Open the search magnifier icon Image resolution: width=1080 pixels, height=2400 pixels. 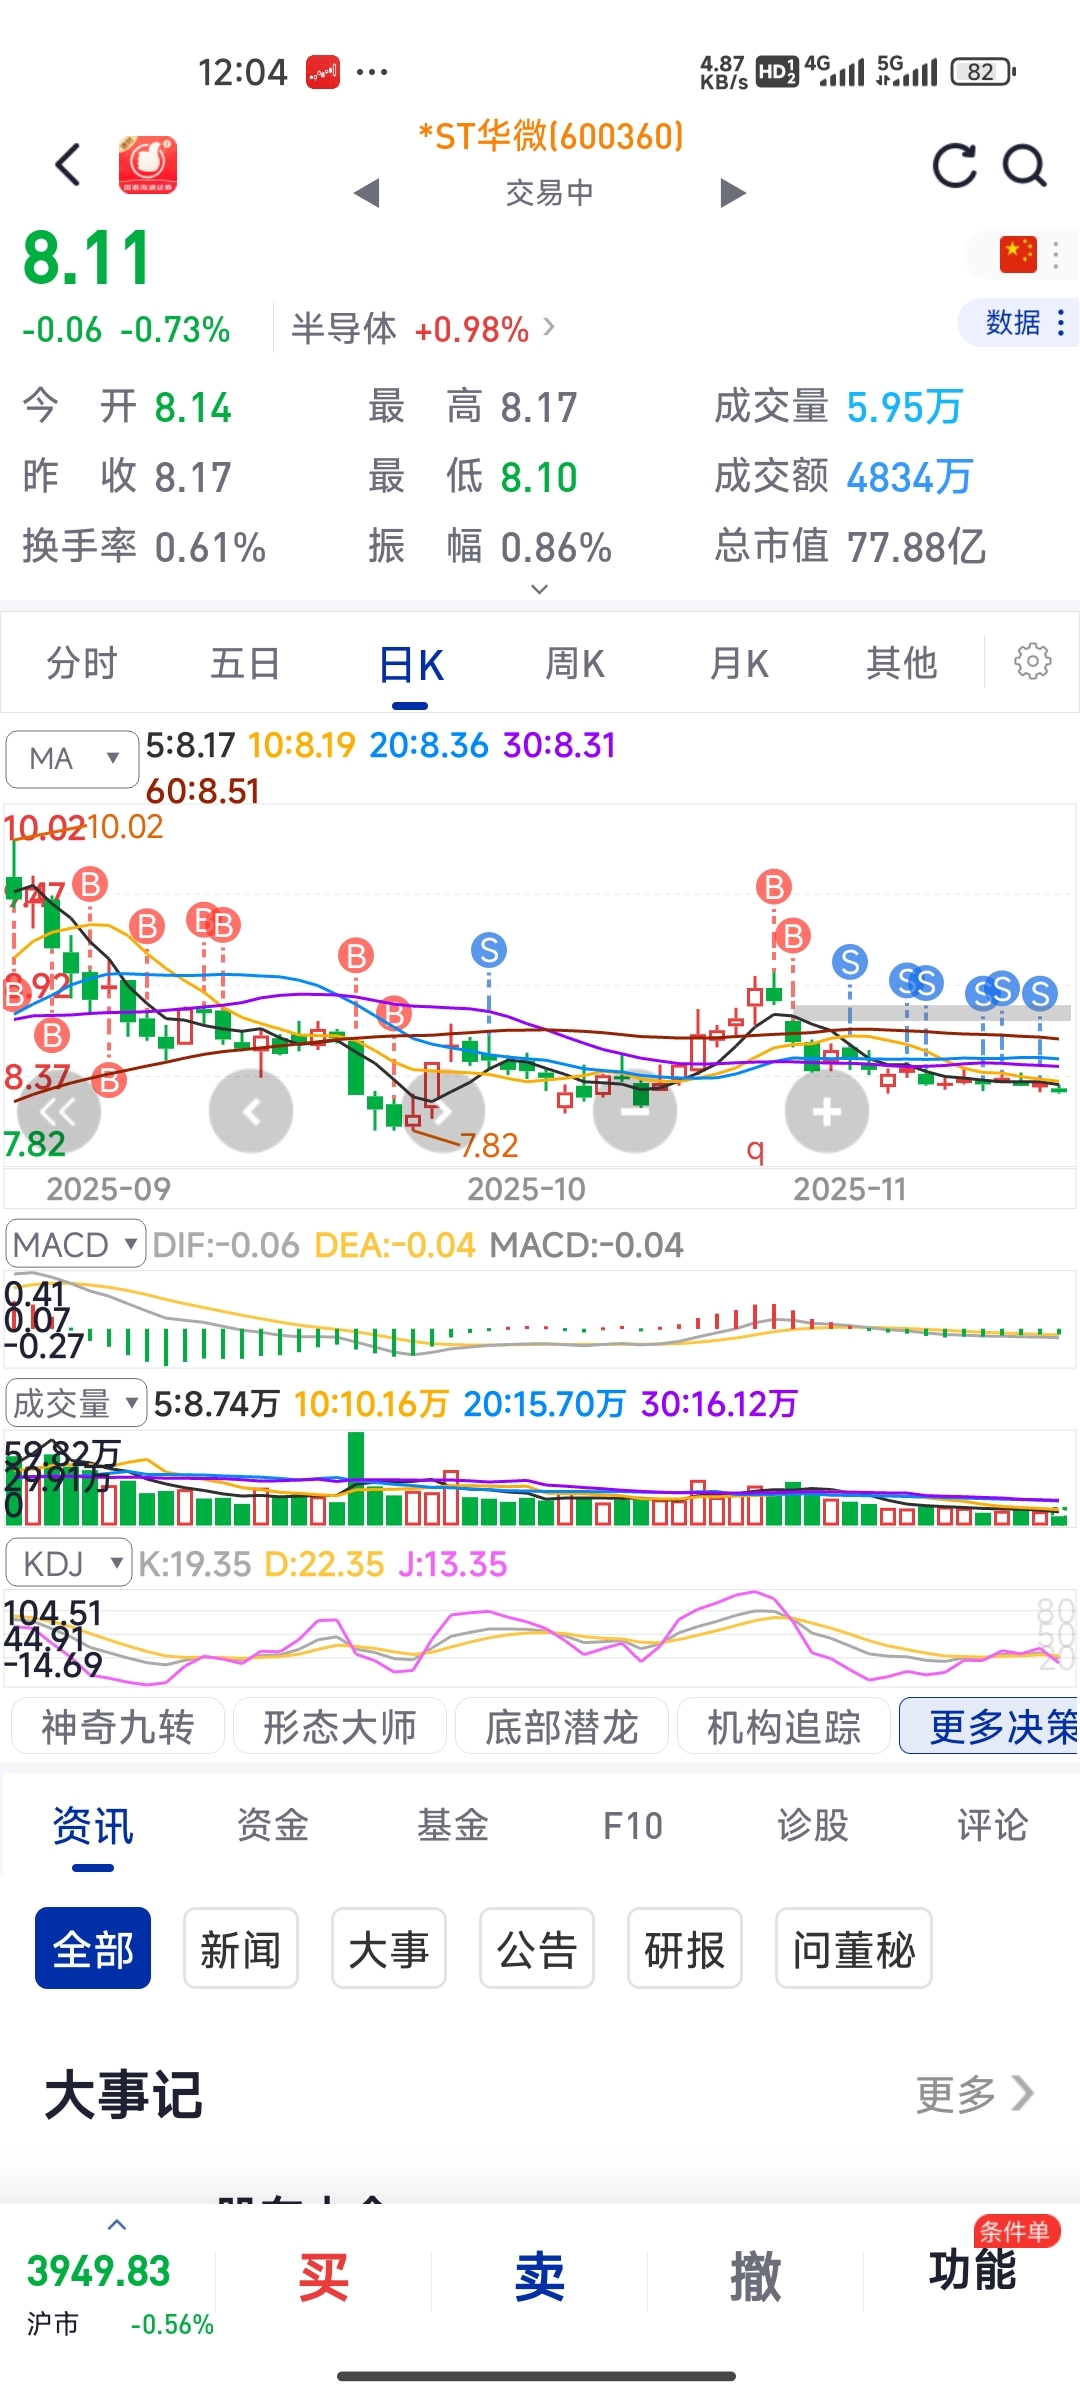pos(1025,165)
